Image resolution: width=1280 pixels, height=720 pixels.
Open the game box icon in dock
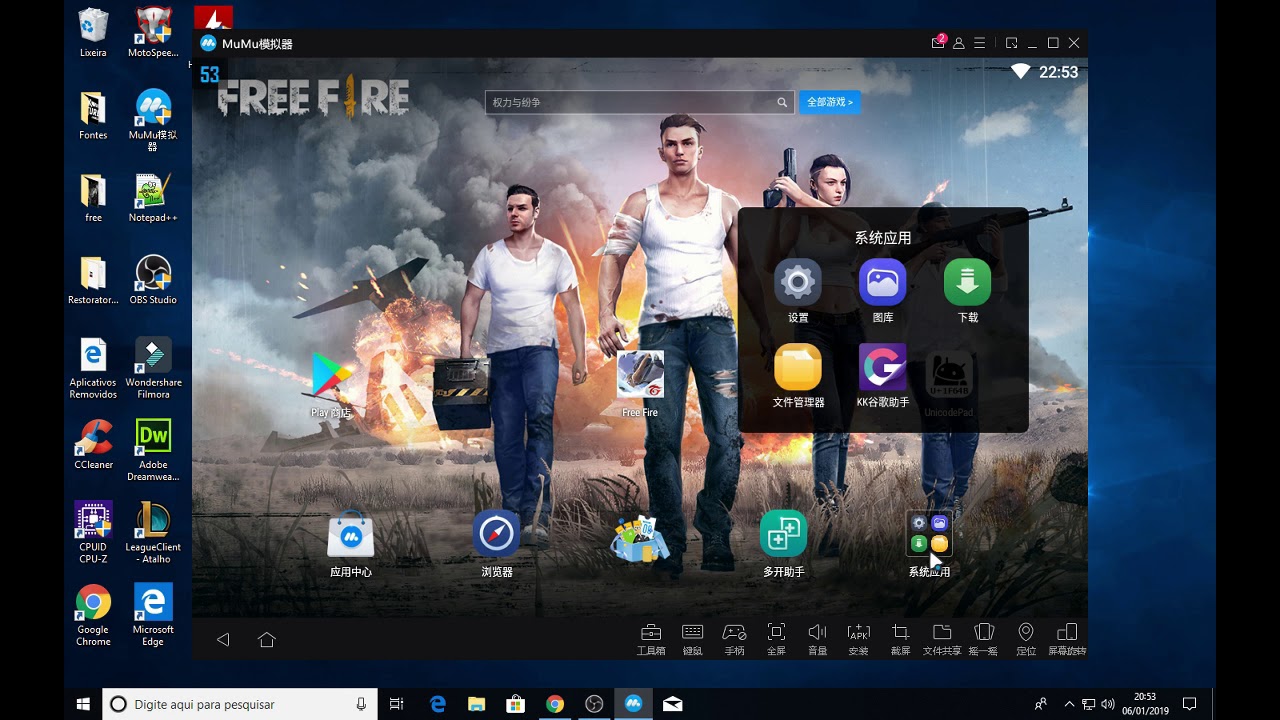640,540
